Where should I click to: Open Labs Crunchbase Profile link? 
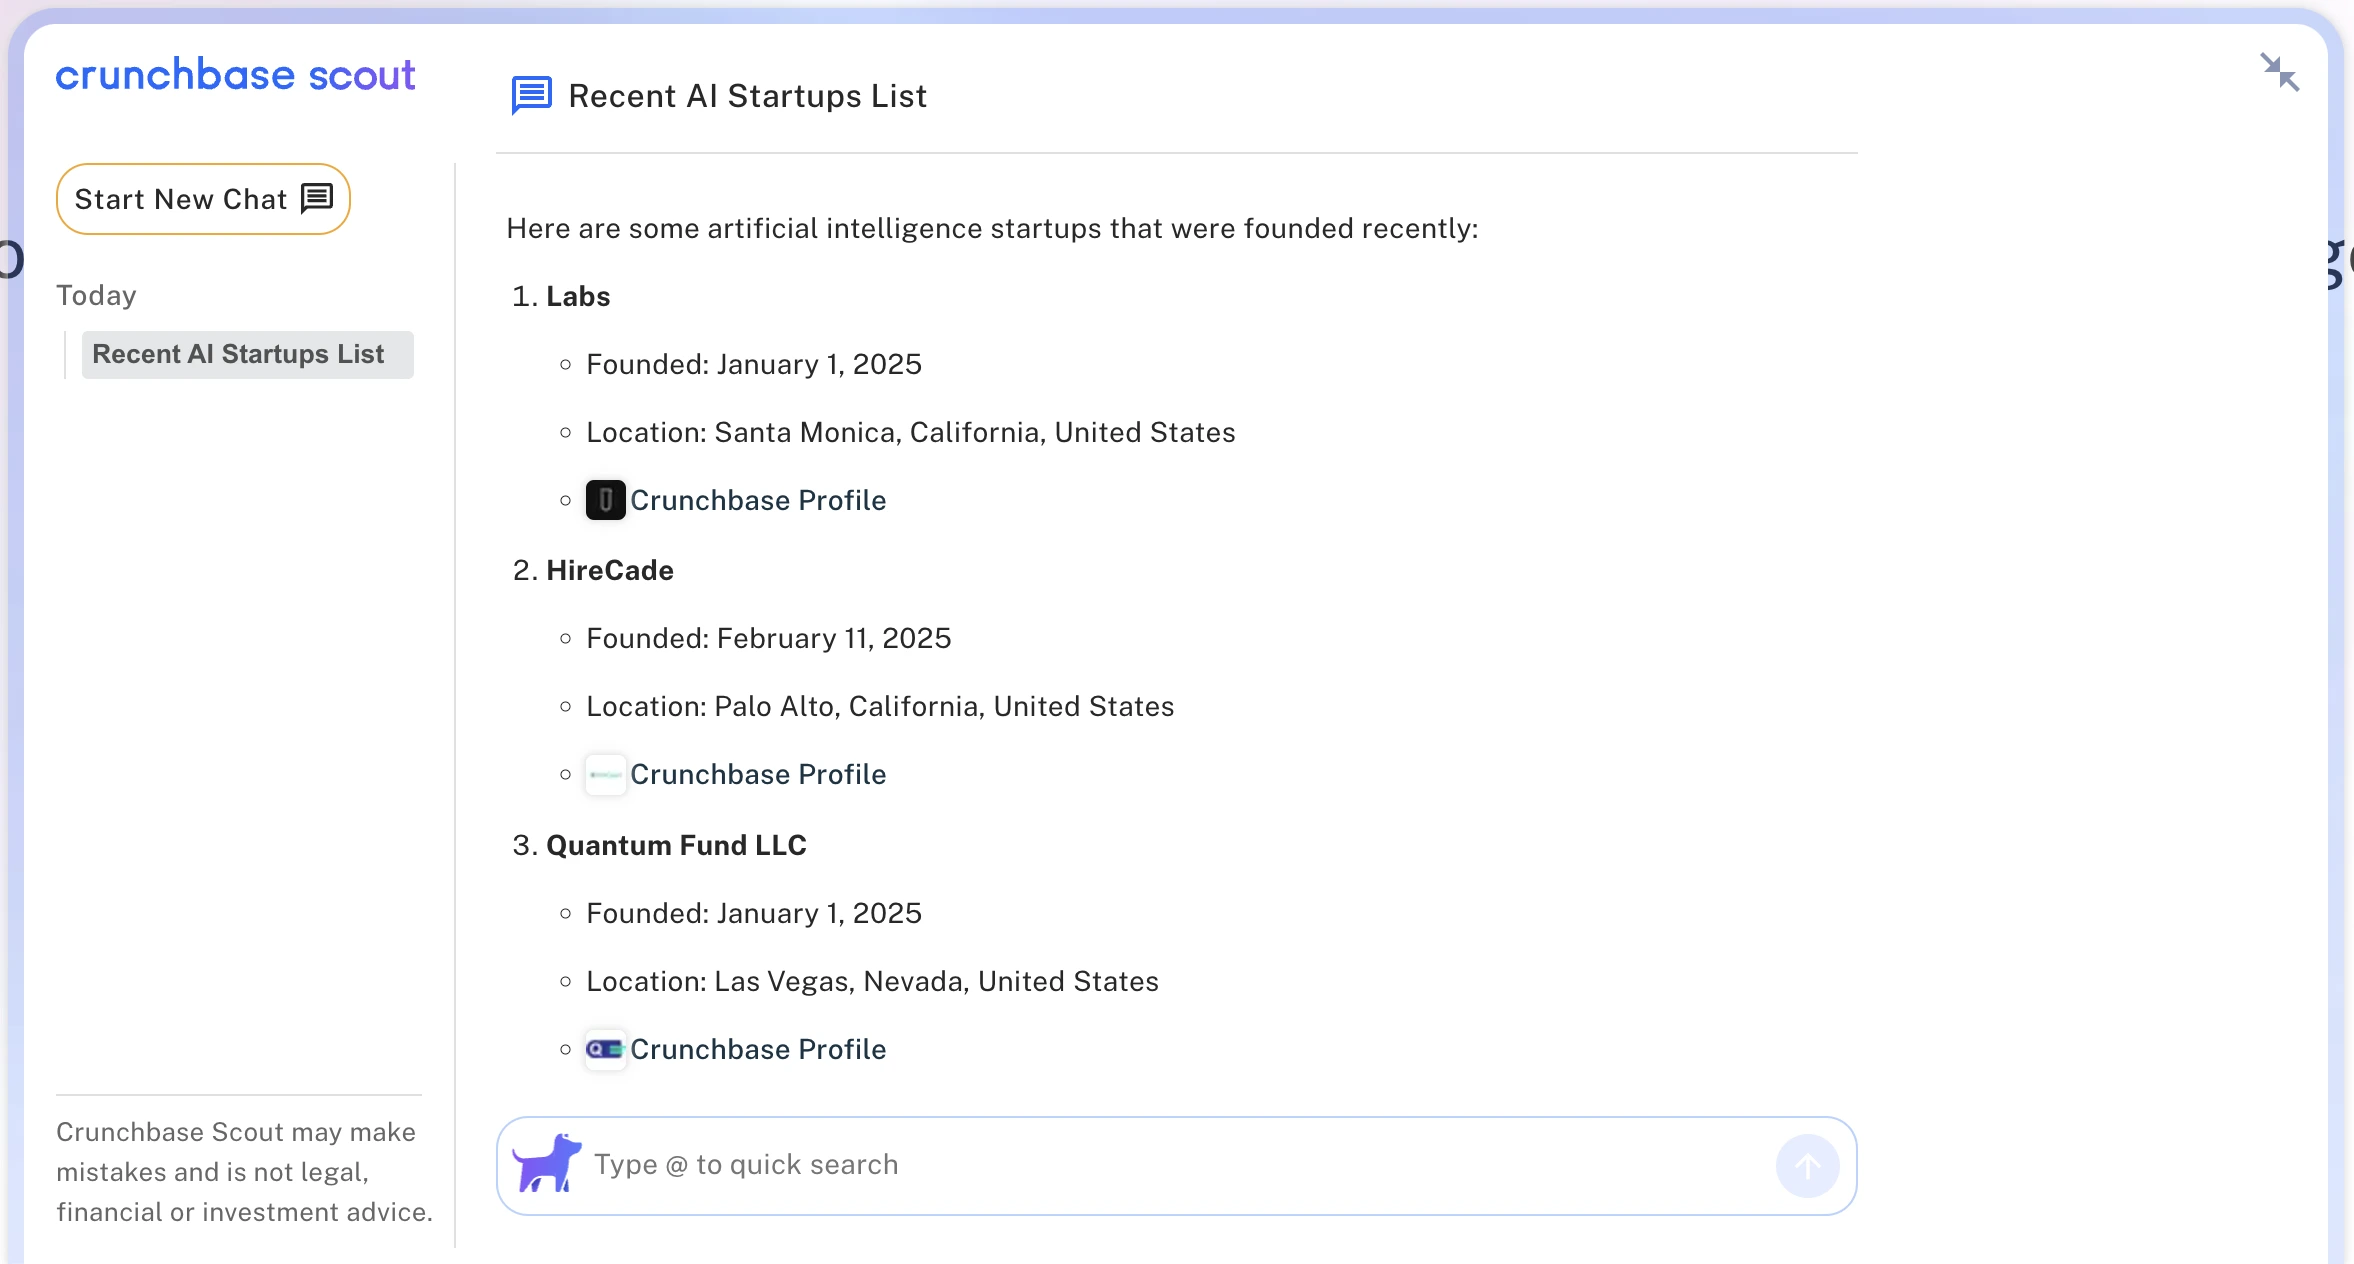tap(757, 500)
